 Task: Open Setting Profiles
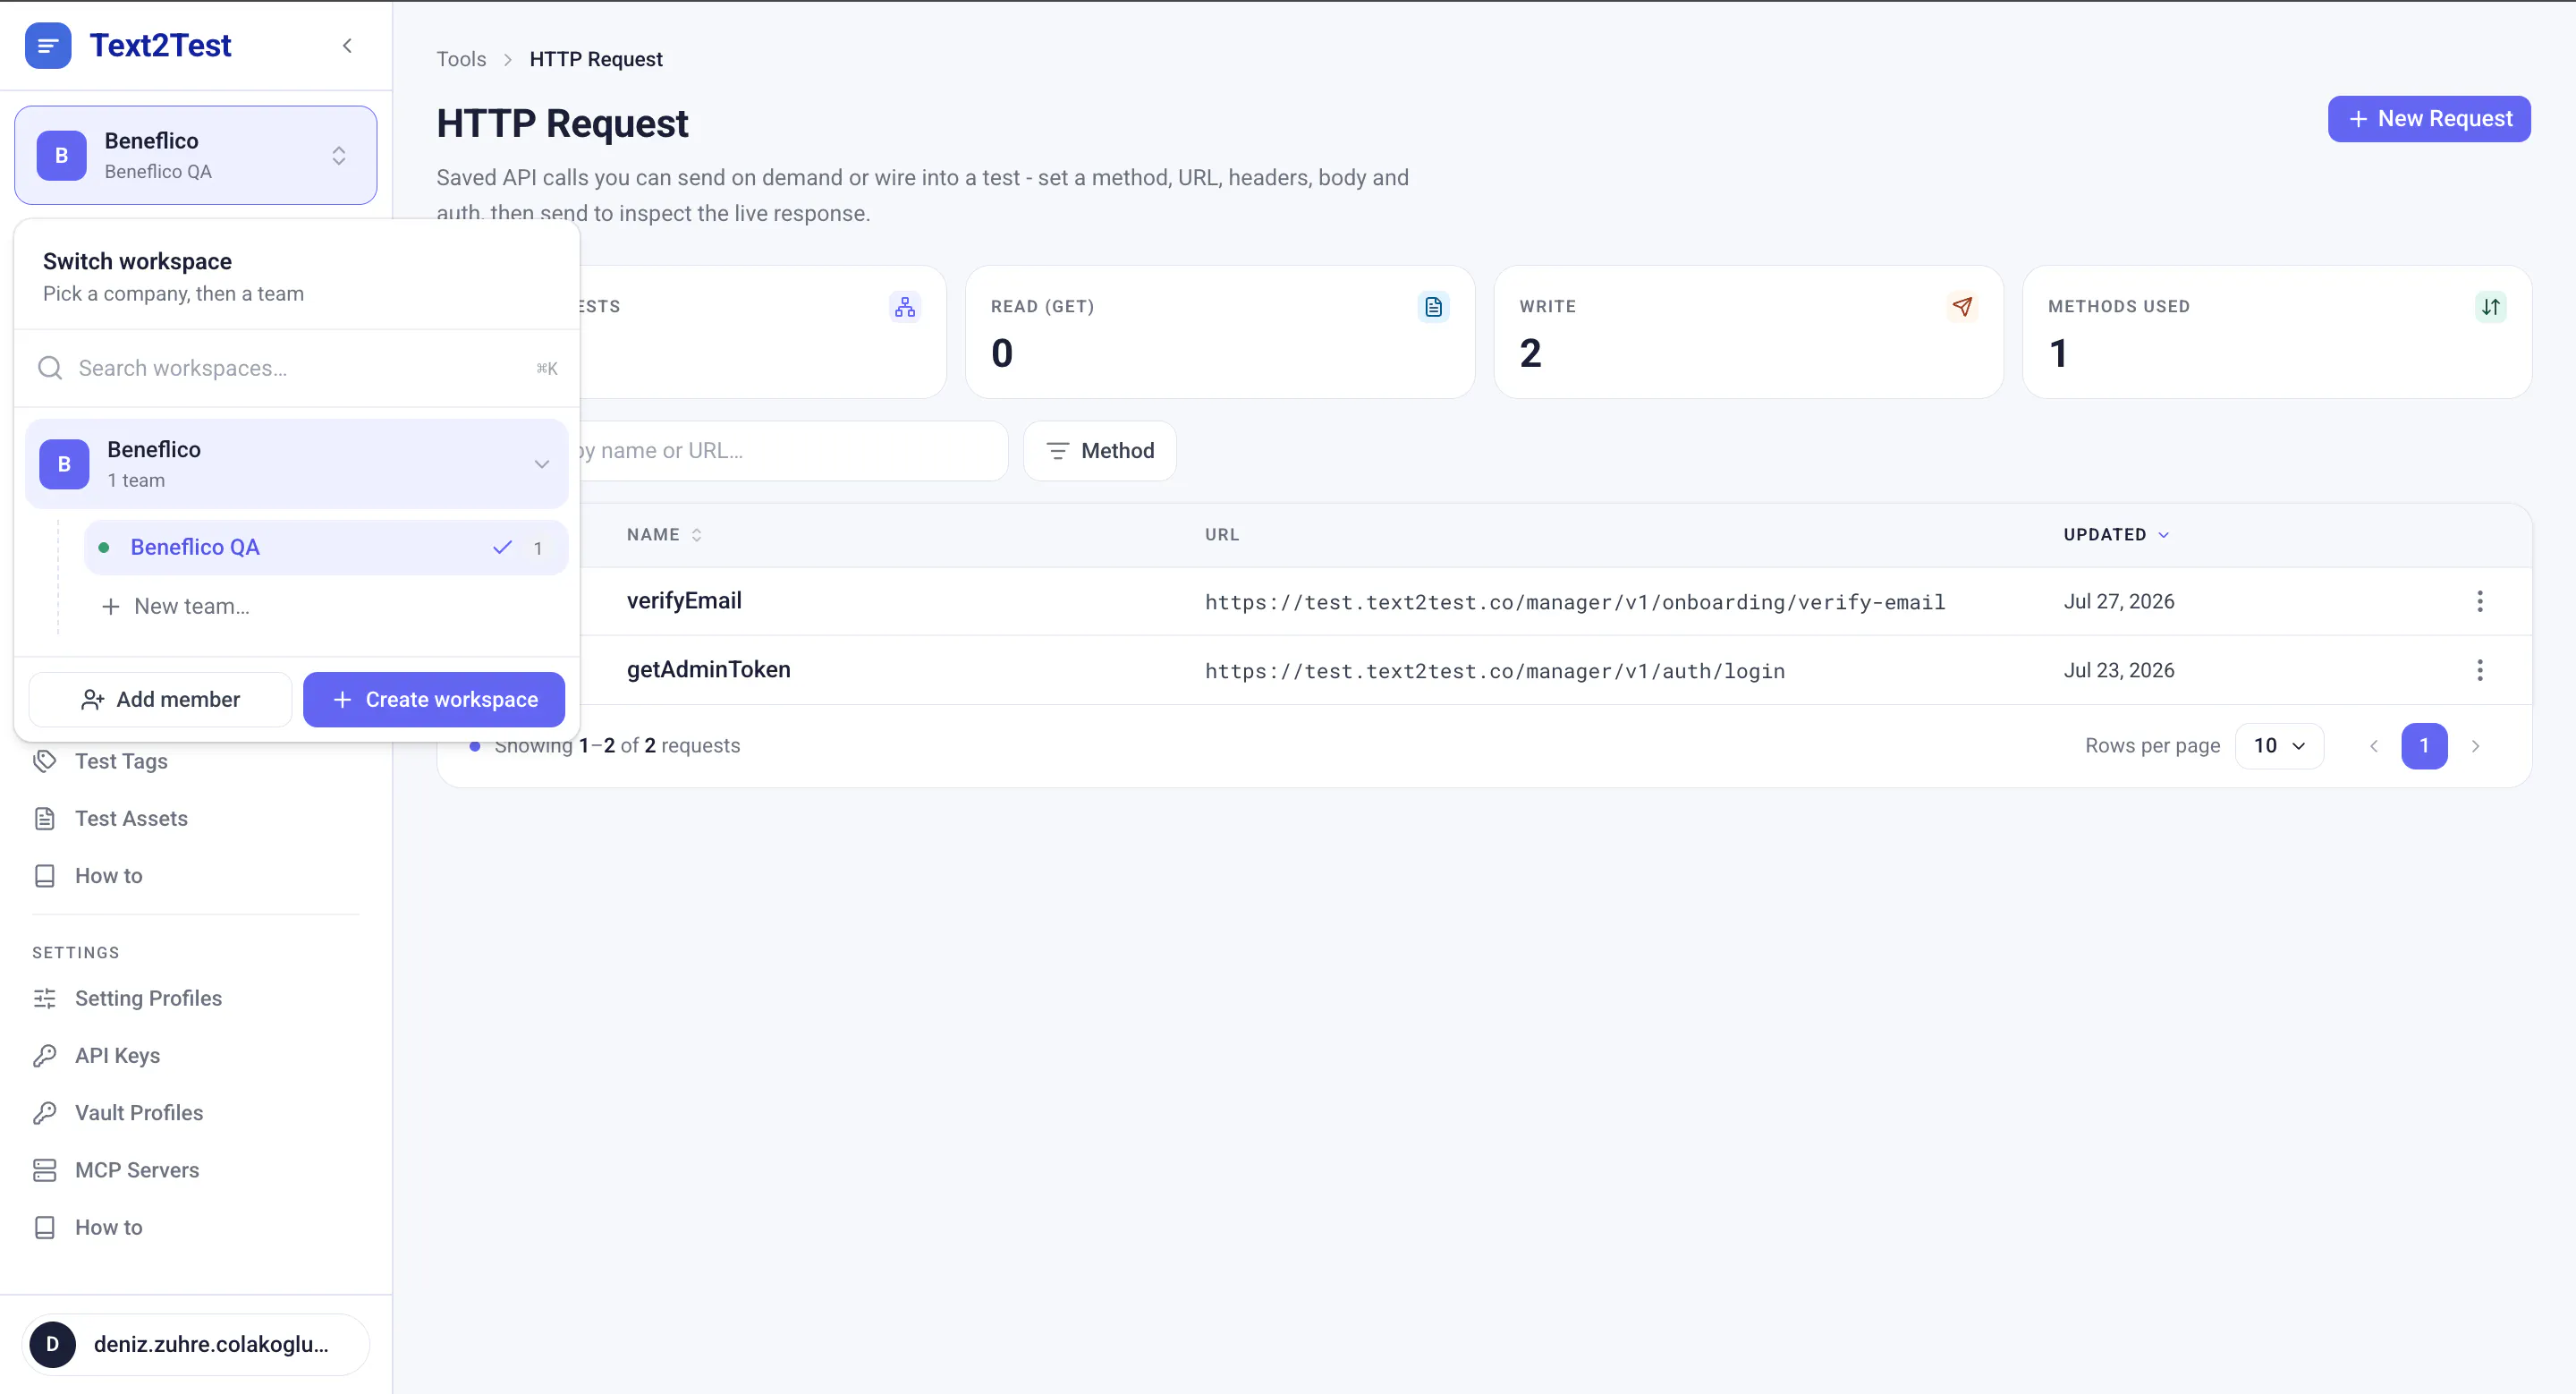[x=148, y=998]
